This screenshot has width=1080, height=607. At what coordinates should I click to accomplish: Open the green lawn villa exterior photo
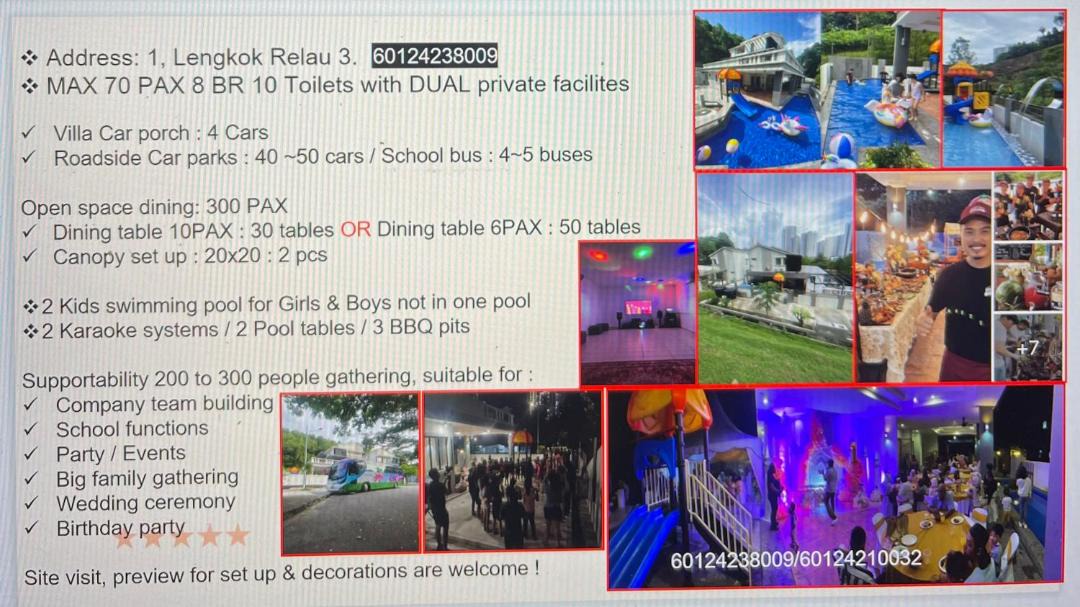tap(775, 277)
